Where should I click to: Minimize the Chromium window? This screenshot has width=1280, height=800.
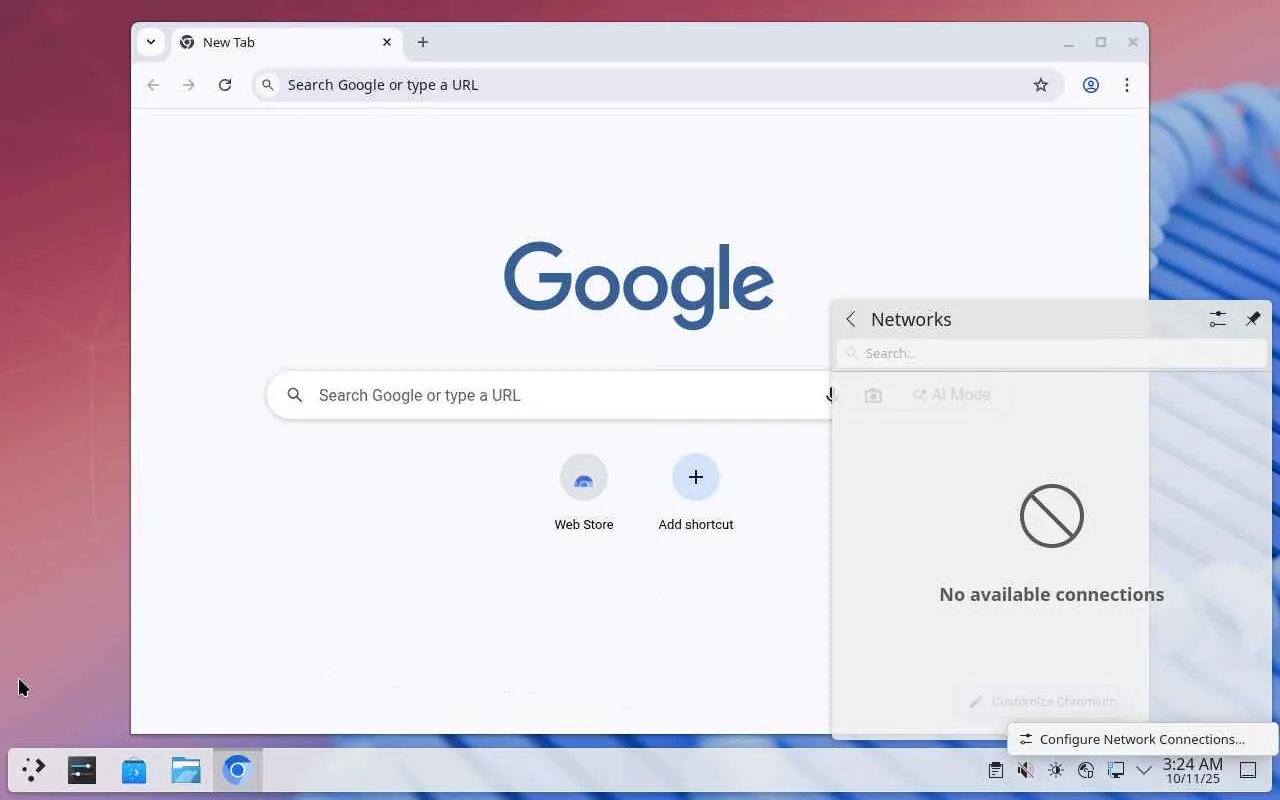1069,42
